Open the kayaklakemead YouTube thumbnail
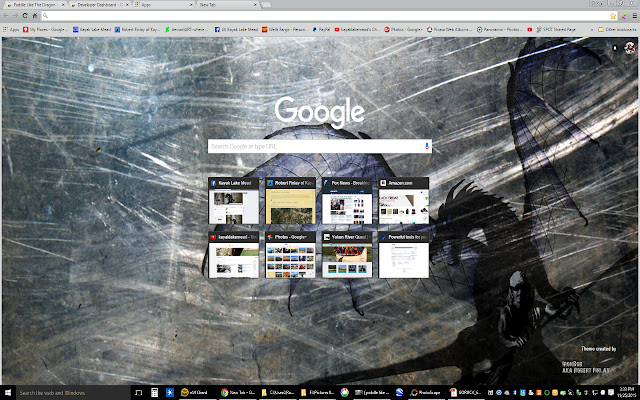The height and width of the screenshot is (400, 640). (x=233, y=255)
